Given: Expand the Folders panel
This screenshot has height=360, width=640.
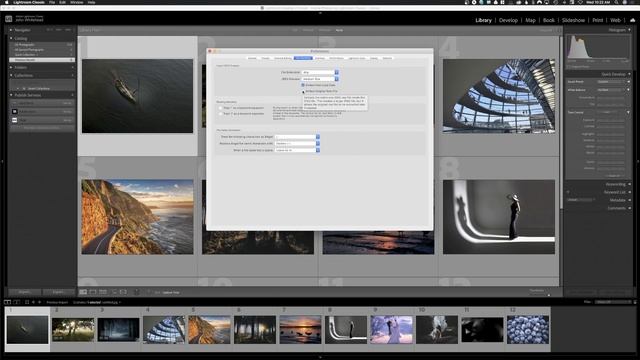Looking at the screenshot, I should tap(11, 67).
